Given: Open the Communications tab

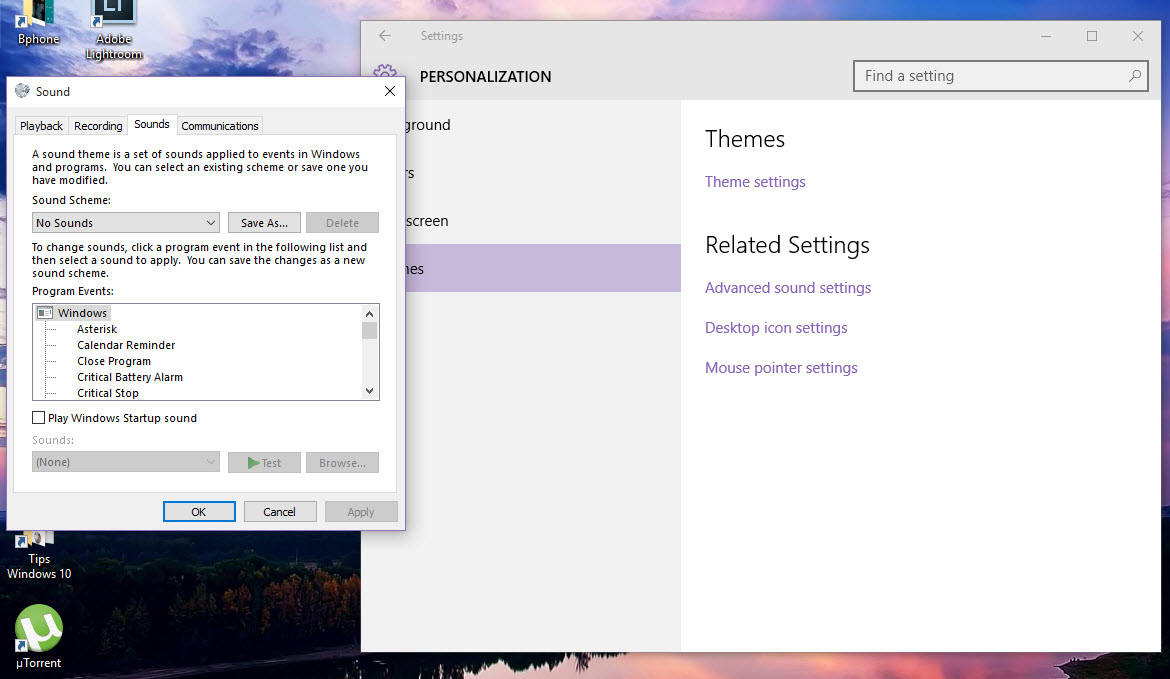Looking at the screenshot, I should 219,125.
